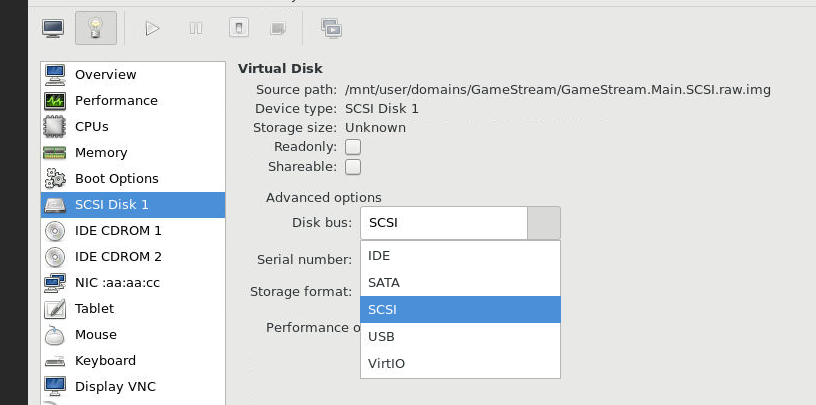This screenshot has width=816, height=405.
Task: Open CPUs settings
Action: click(x=133, y=126)
